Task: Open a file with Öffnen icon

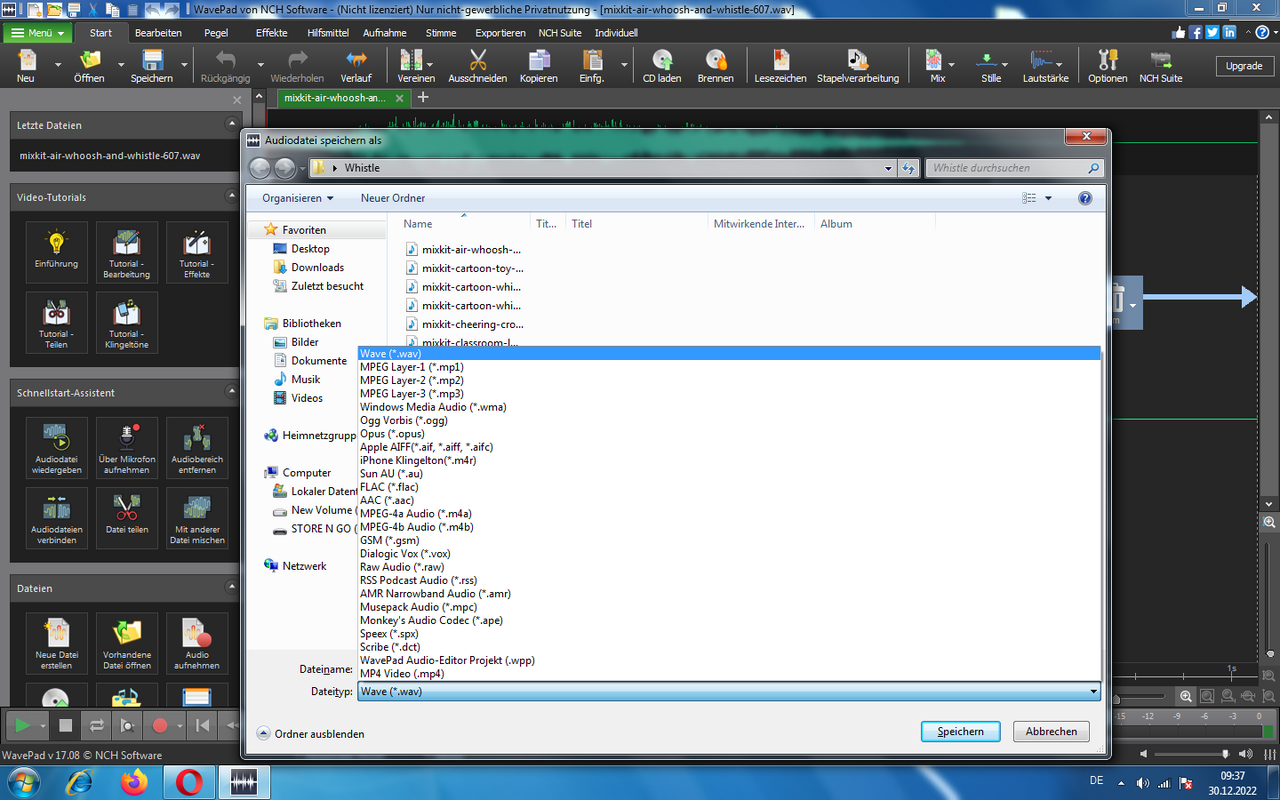Action: [x=89, y=66]
